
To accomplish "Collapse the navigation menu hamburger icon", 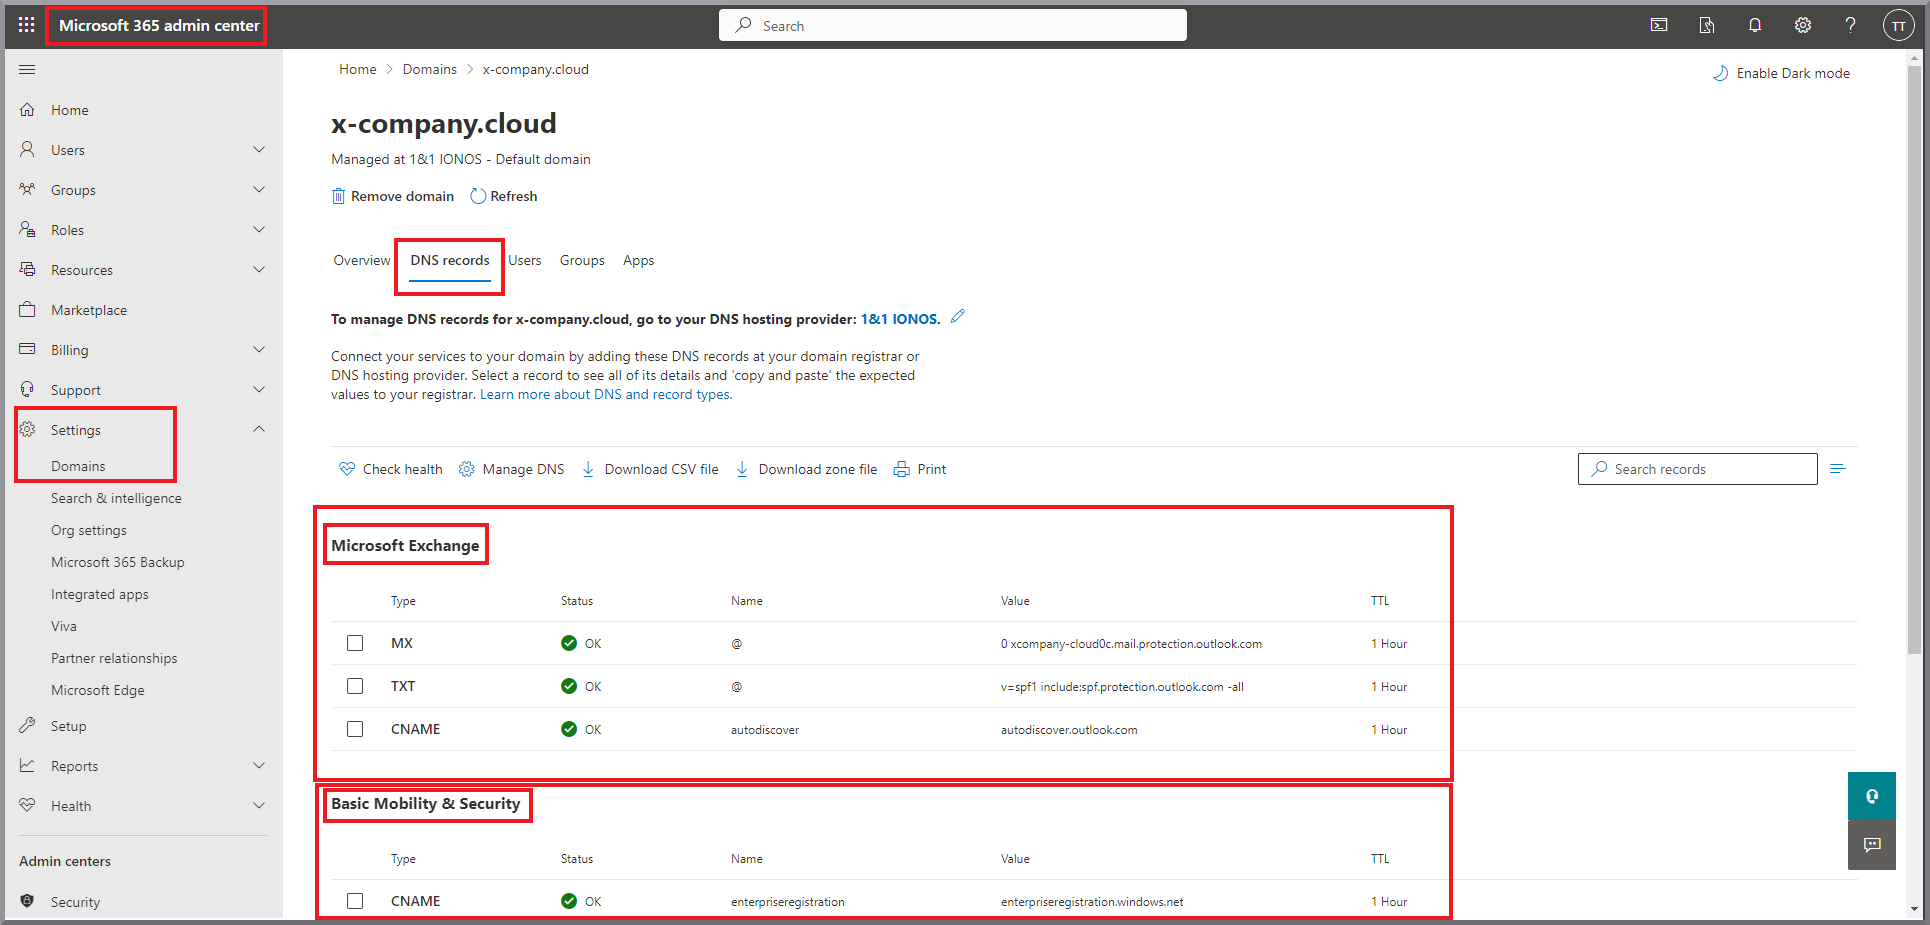I will [27, 69].
